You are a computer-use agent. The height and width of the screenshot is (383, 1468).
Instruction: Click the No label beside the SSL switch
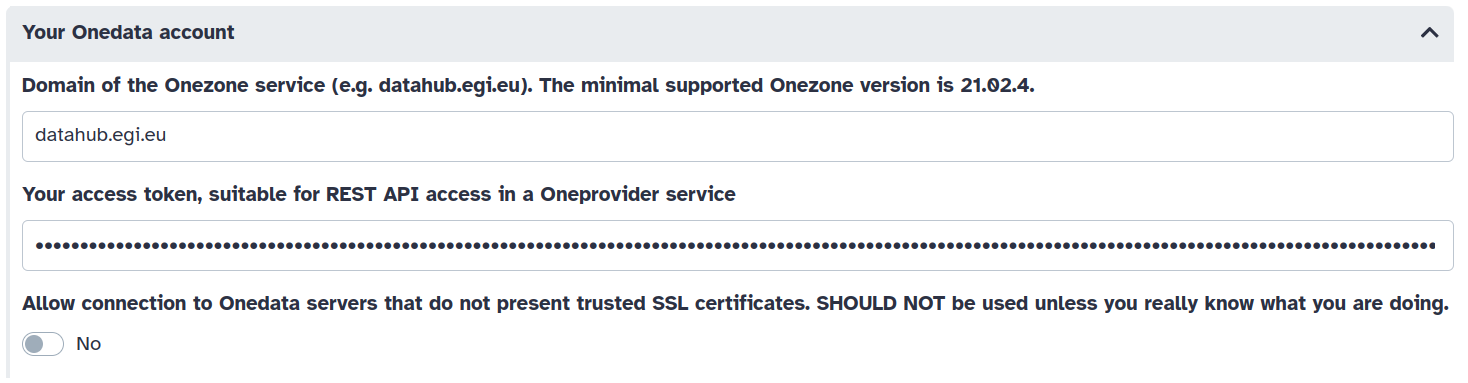pyautogui.click(x=89, y=344)
